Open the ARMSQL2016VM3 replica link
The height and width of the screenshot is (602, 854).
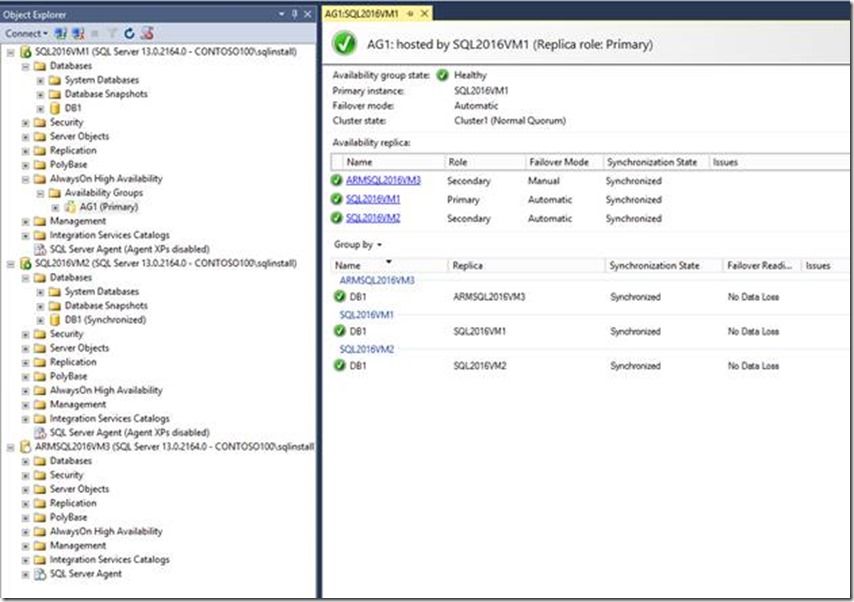point(383,180)
